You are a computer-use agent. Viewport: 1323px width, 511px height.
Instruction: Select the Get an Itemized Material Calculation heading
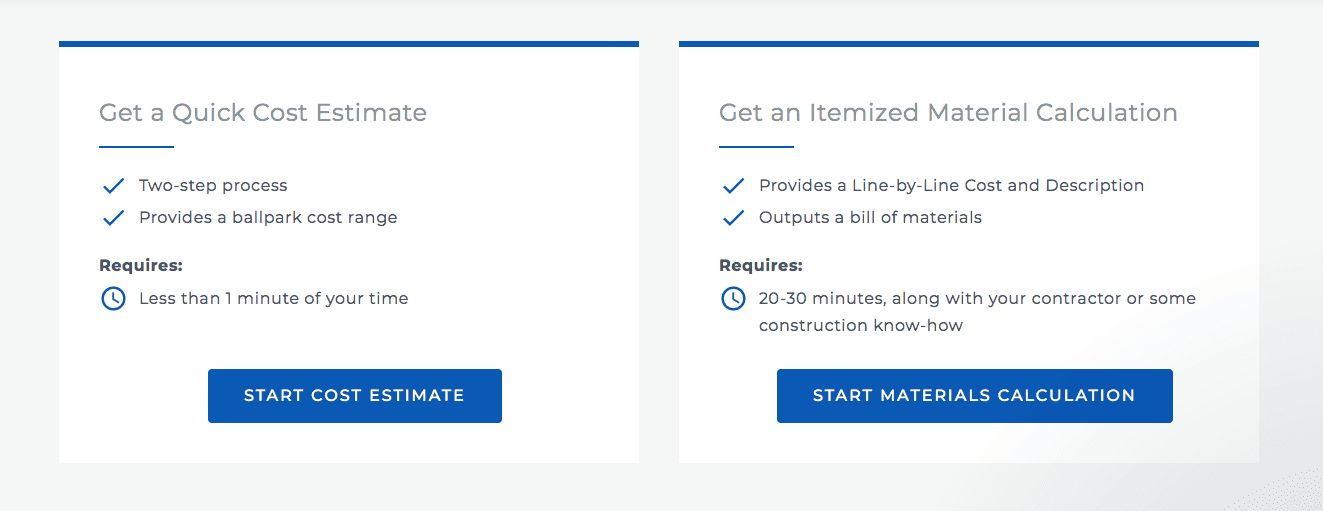[x=948, y=113]
